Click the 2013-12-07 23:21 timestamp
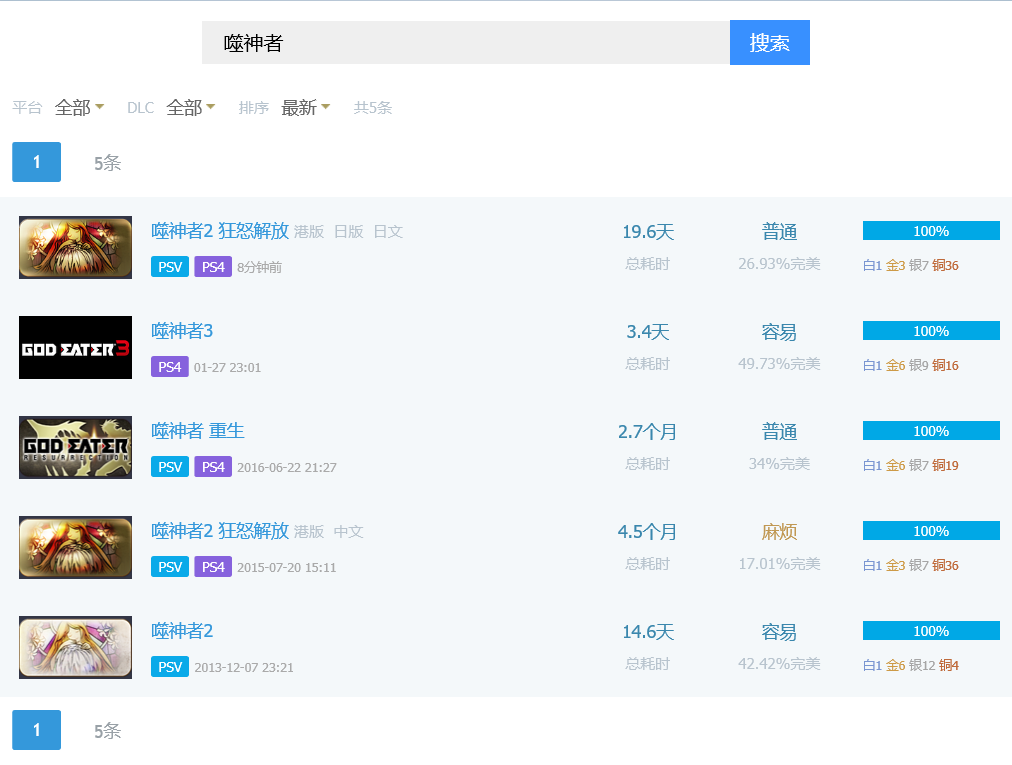 [244, 668]
